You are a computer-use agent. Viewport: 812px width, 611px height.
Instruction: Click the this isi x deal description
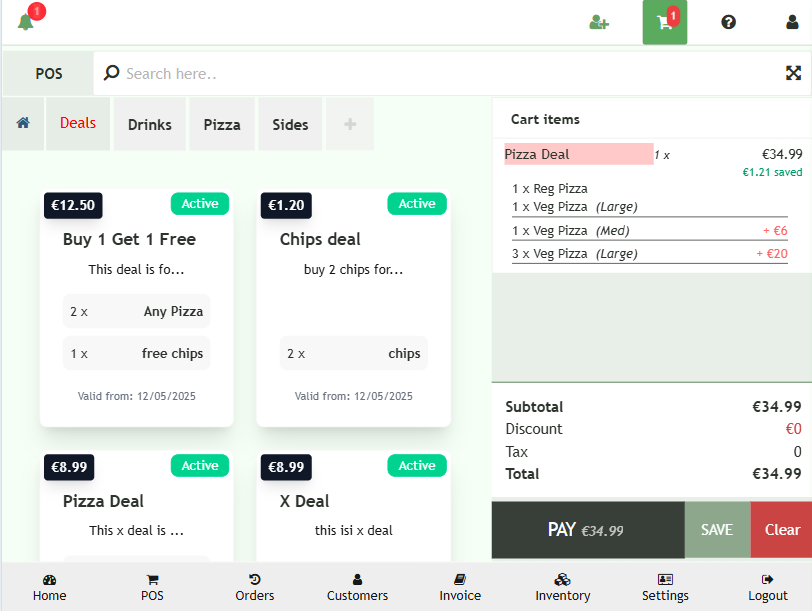pos(354,530)
